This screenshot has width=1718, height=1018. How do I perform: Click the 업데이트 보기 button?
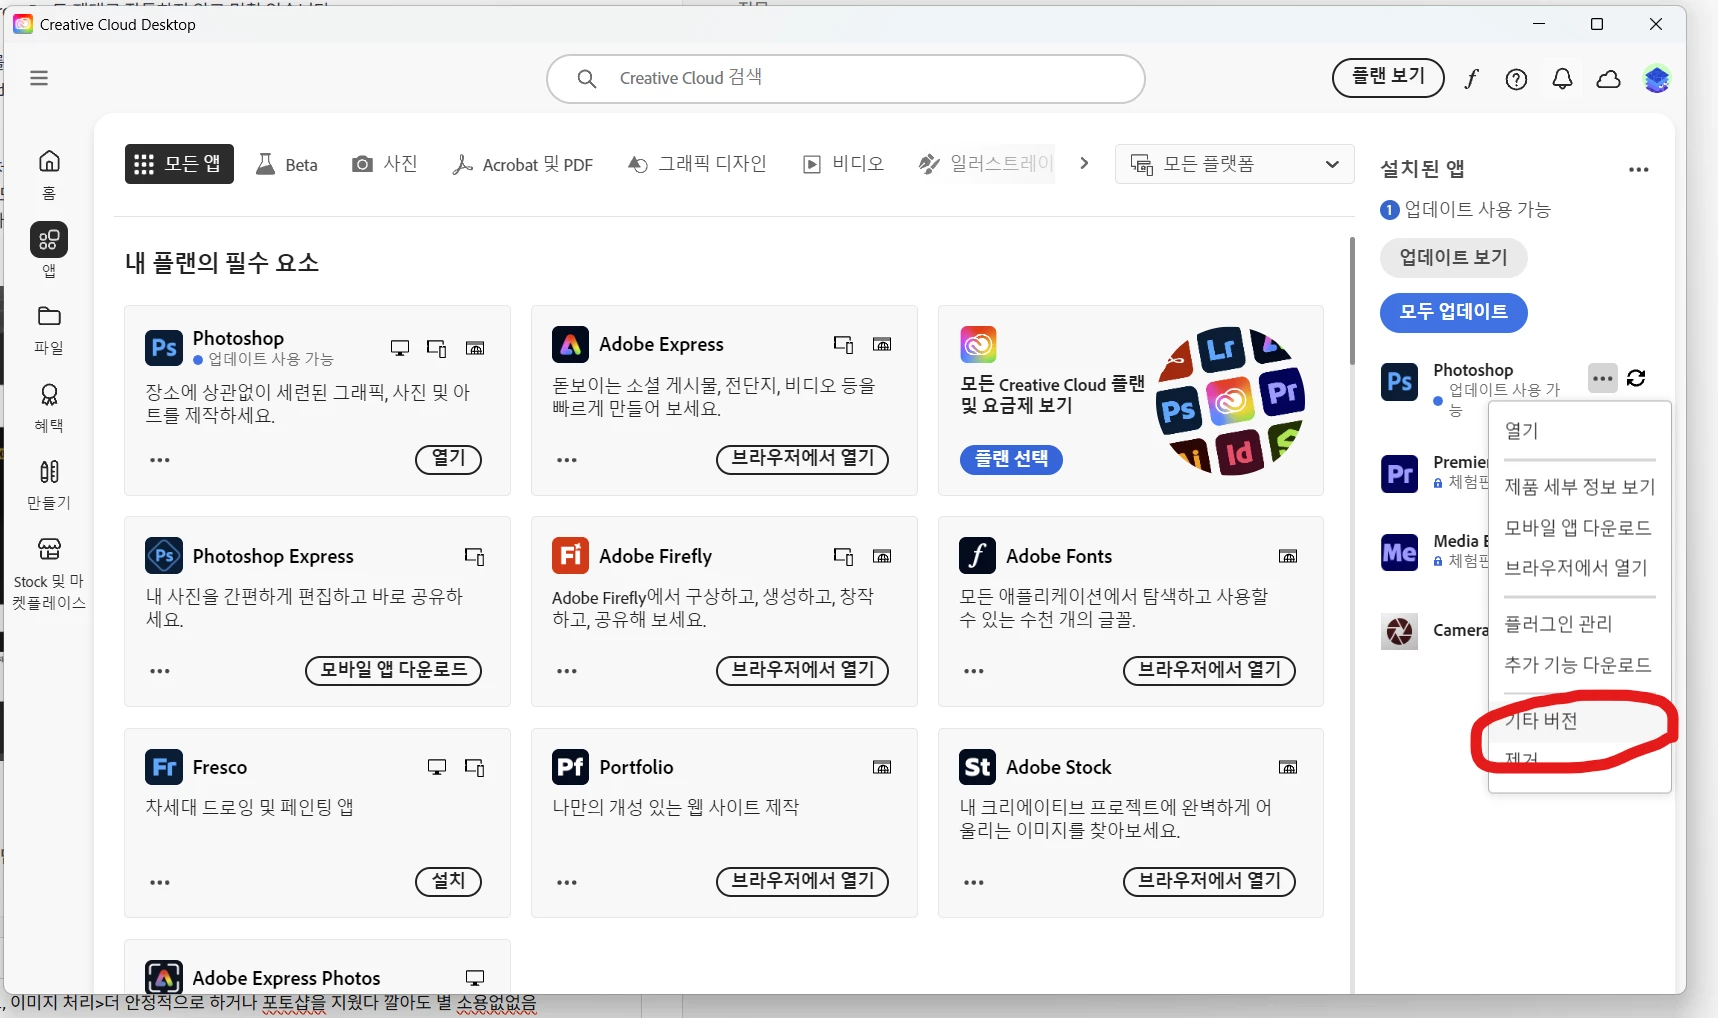click(1453, 258)
